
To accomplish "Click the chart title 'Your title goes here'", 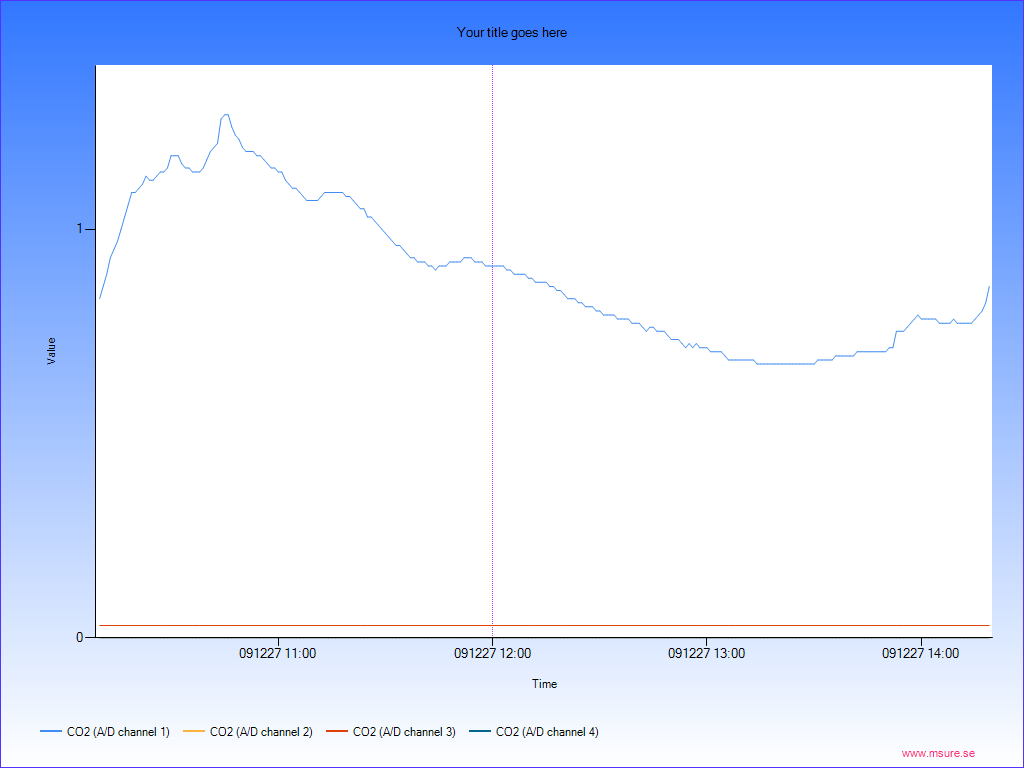I will tap(511, 32).
